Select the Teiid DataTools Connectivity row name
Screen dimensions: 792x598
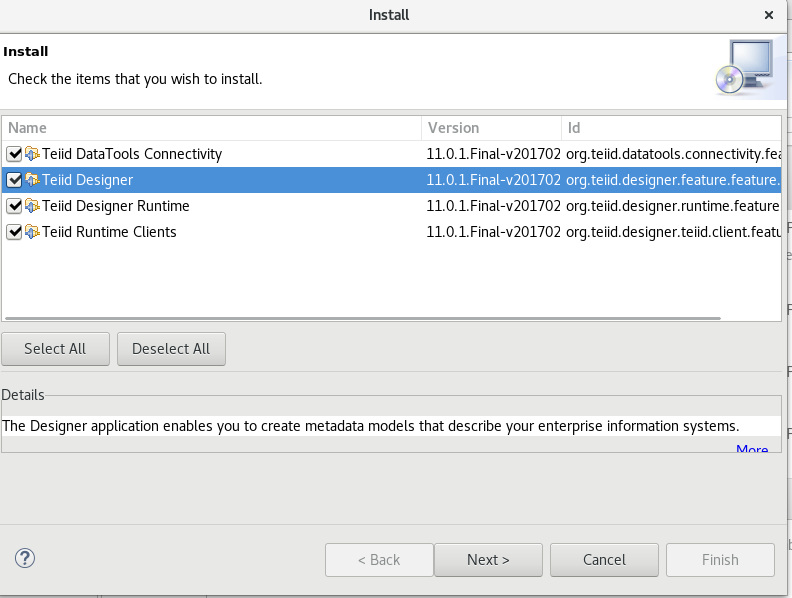click(x=132, y=154)
